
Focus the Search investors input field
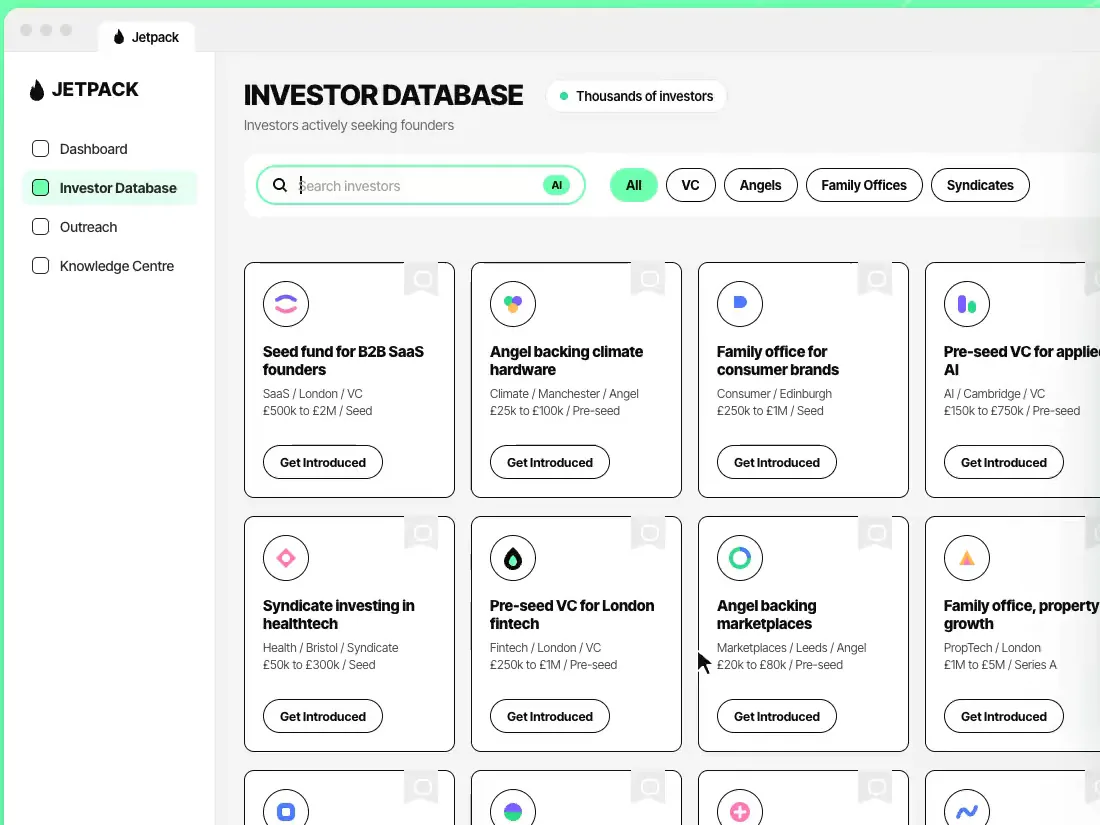pos(417,186)
